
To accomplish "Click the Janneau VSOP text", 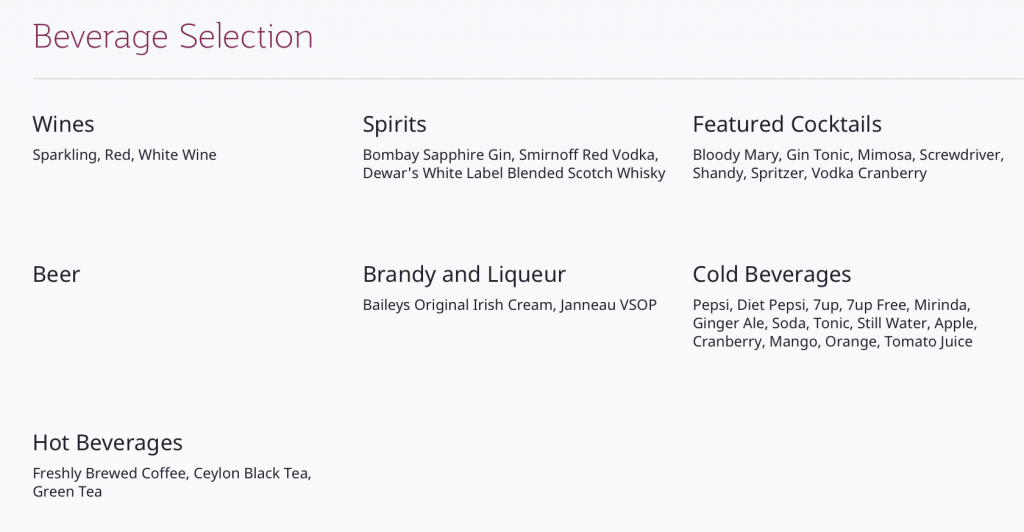I will [608, 305].
